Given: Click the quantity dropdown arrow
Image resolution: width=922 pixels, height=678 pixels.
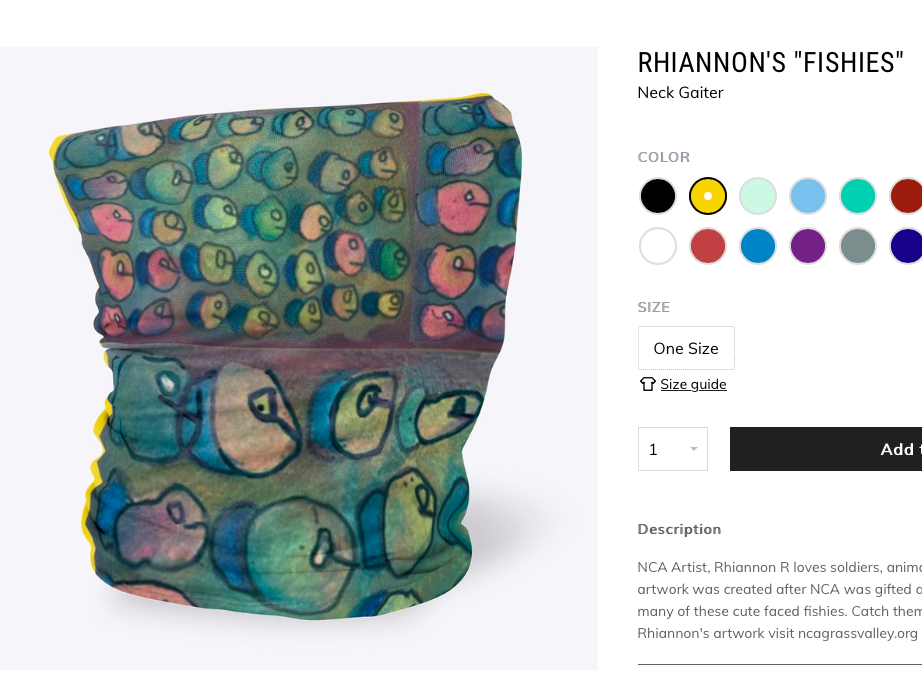Looking at the screenshot, I should [x=694, y=449].
